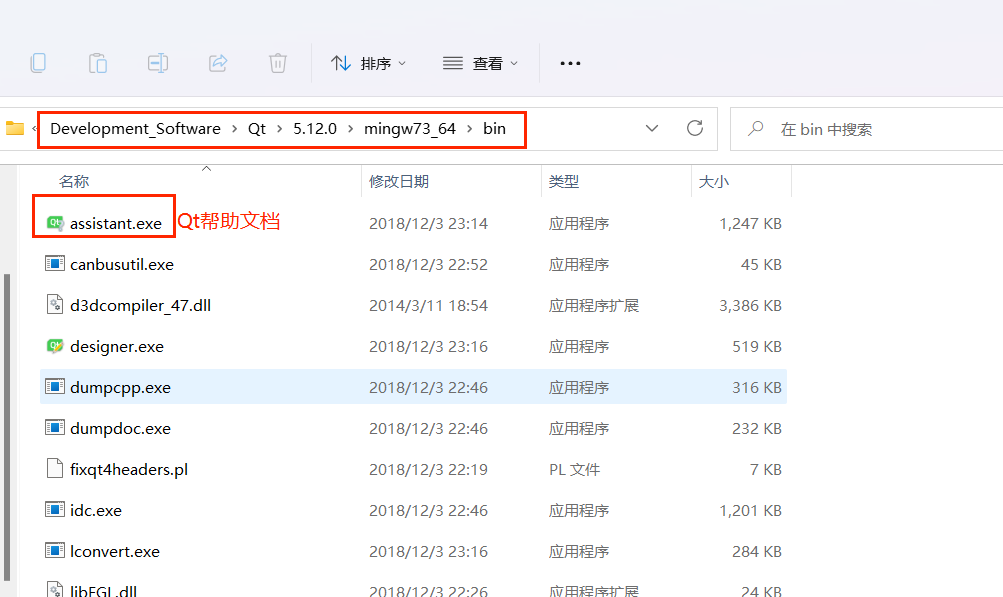Sort by 大小 column header

click(x=713, y=181)
